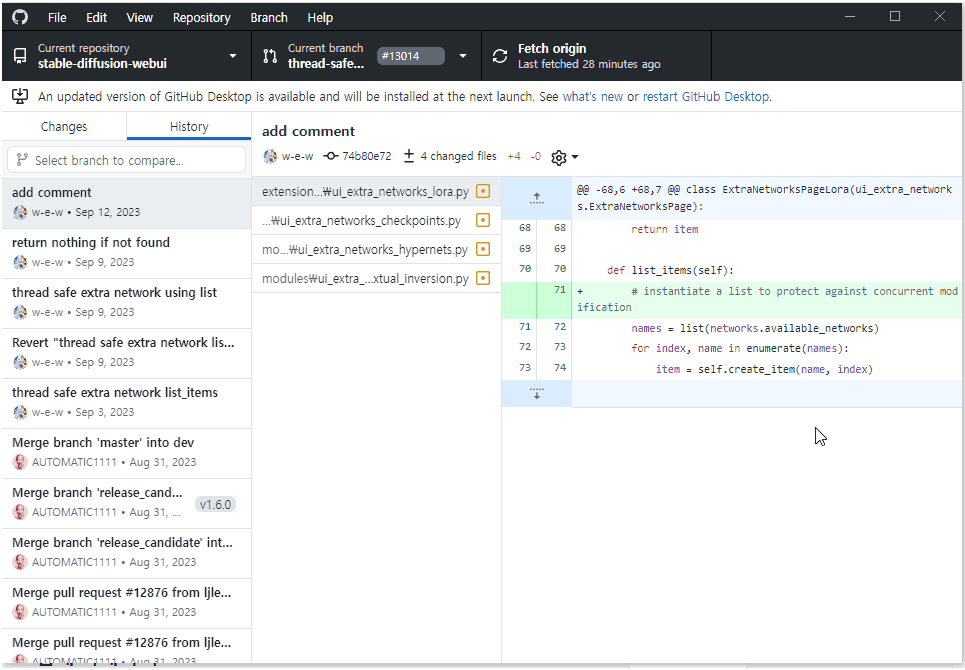Click the added line 71 in the diff
This screenshot has height=670, width=965.
coord(732,300)
